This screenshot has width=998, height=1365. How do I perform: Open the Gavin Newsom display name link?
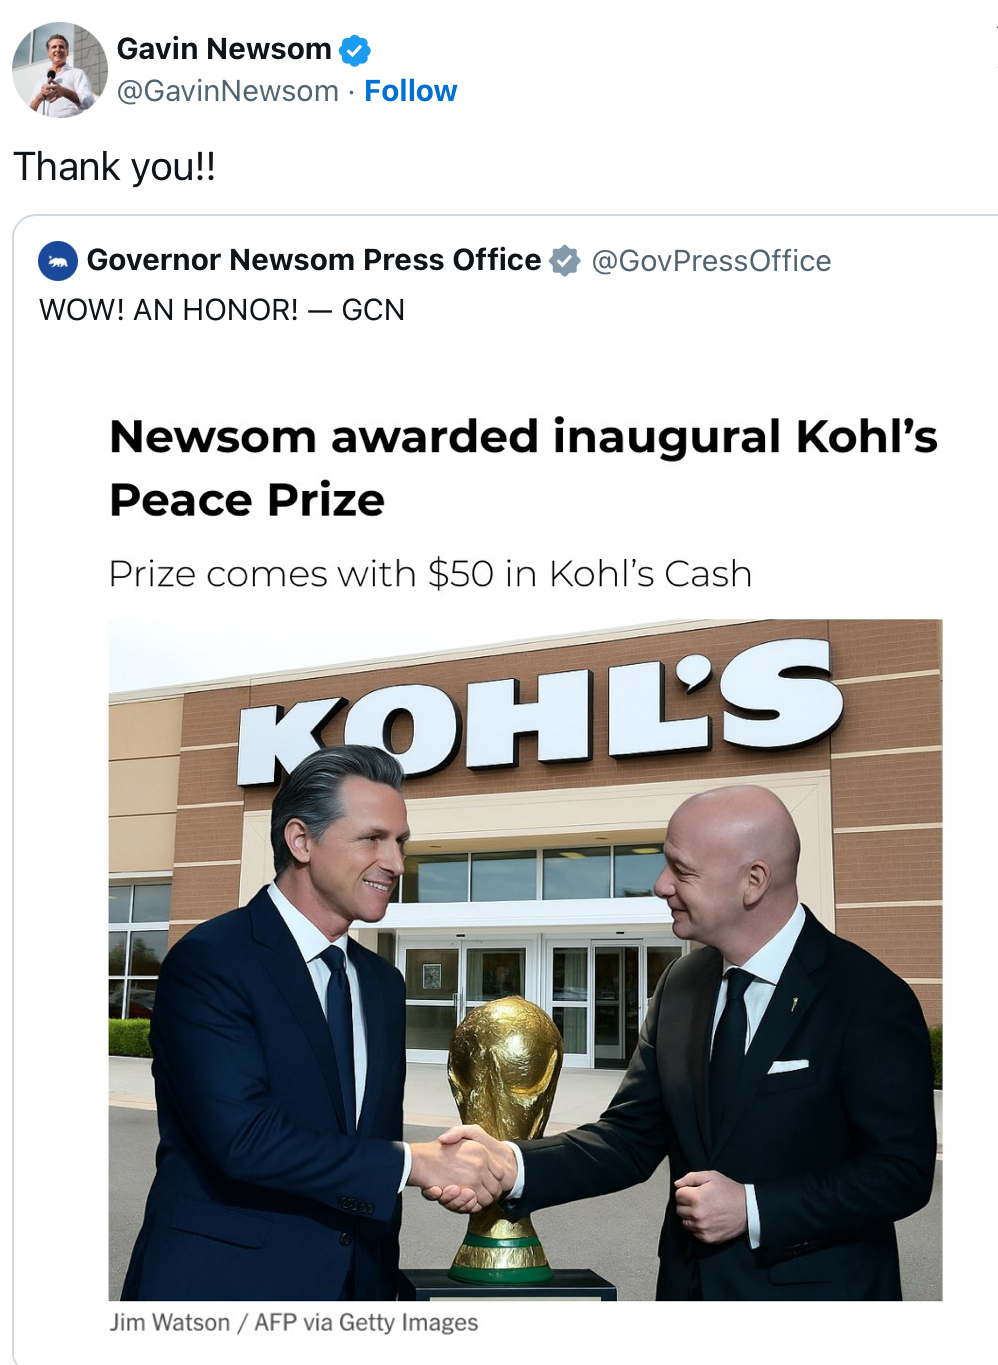click(224, 49)
